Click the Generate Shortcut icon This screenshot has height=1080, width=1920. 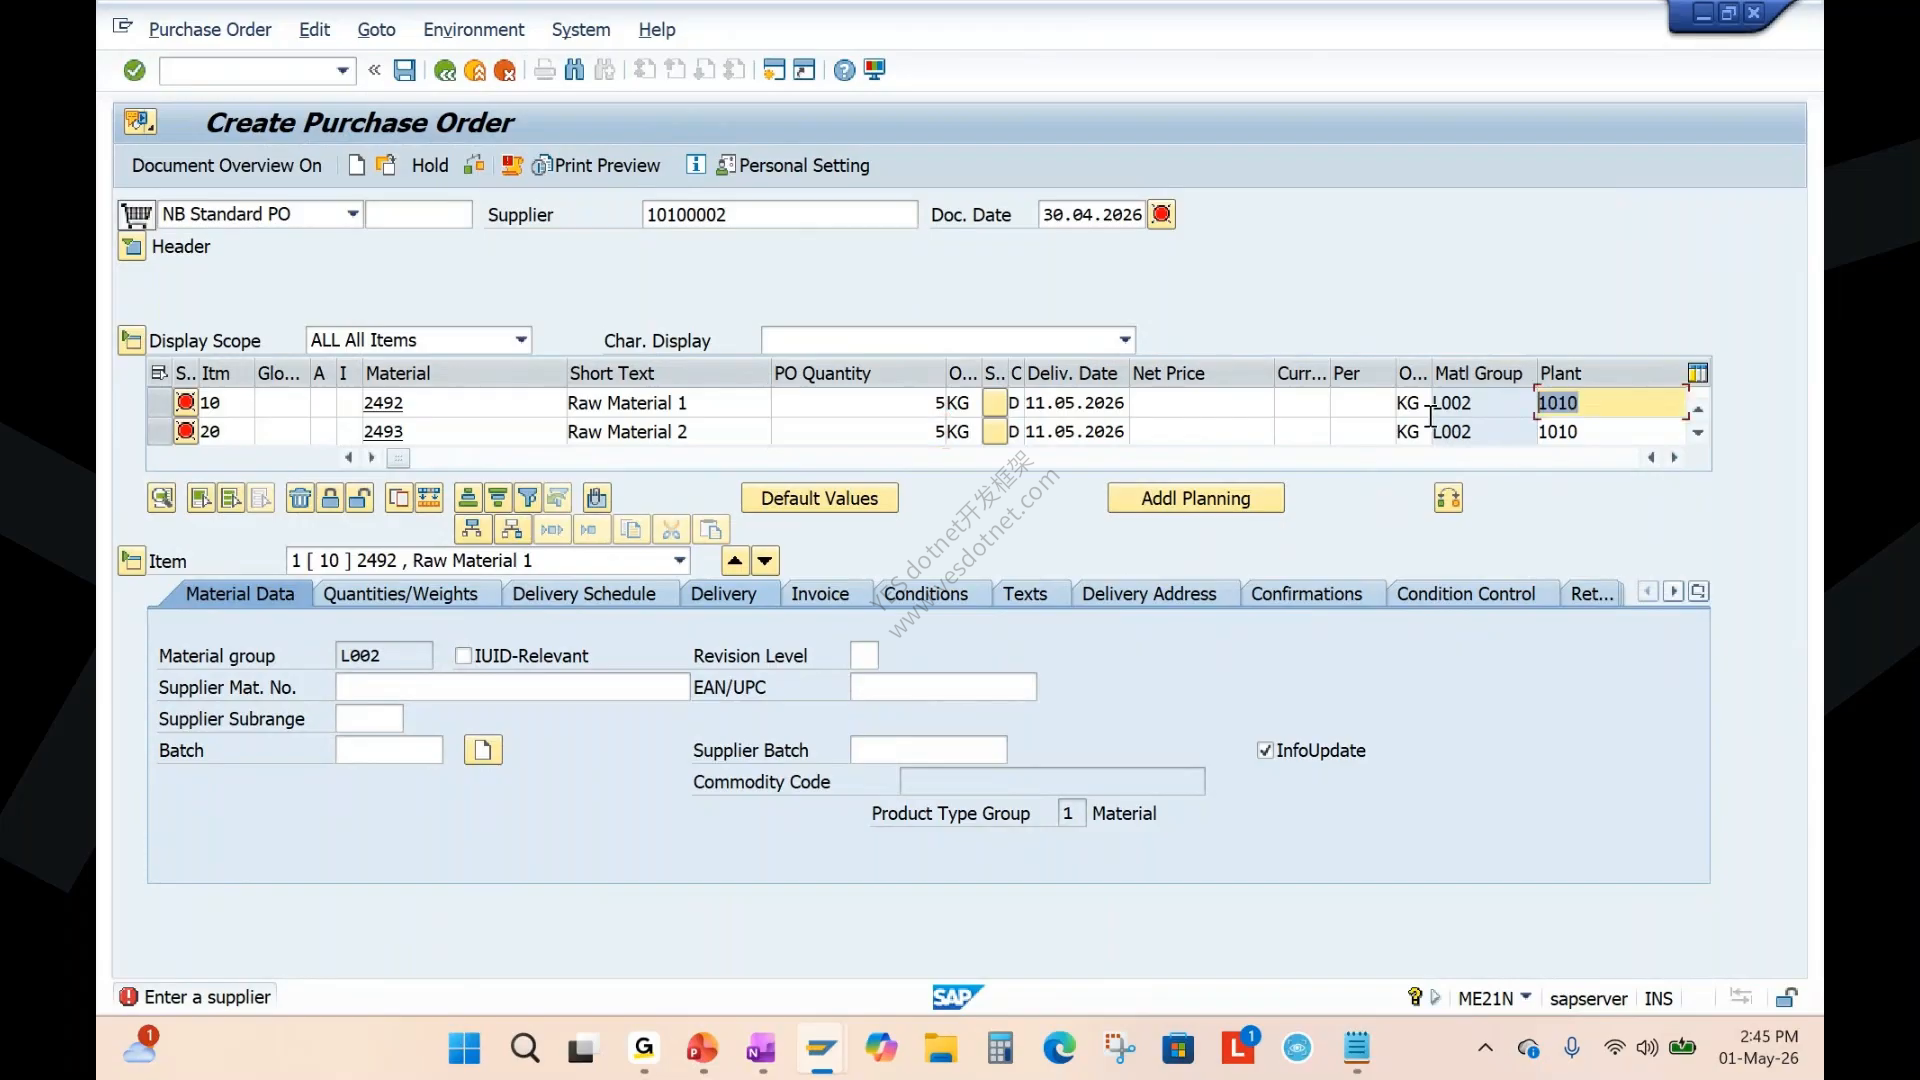click(x=804, y=70)
